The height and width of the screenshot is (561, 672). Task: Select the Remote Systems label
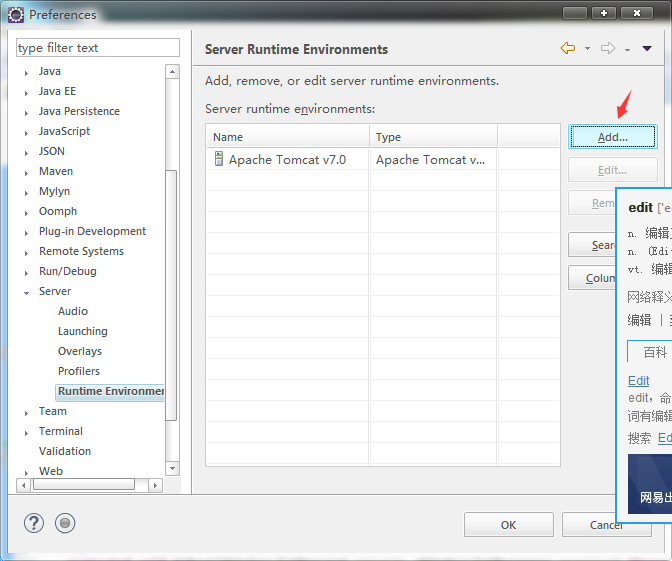(x=81, y=251)
